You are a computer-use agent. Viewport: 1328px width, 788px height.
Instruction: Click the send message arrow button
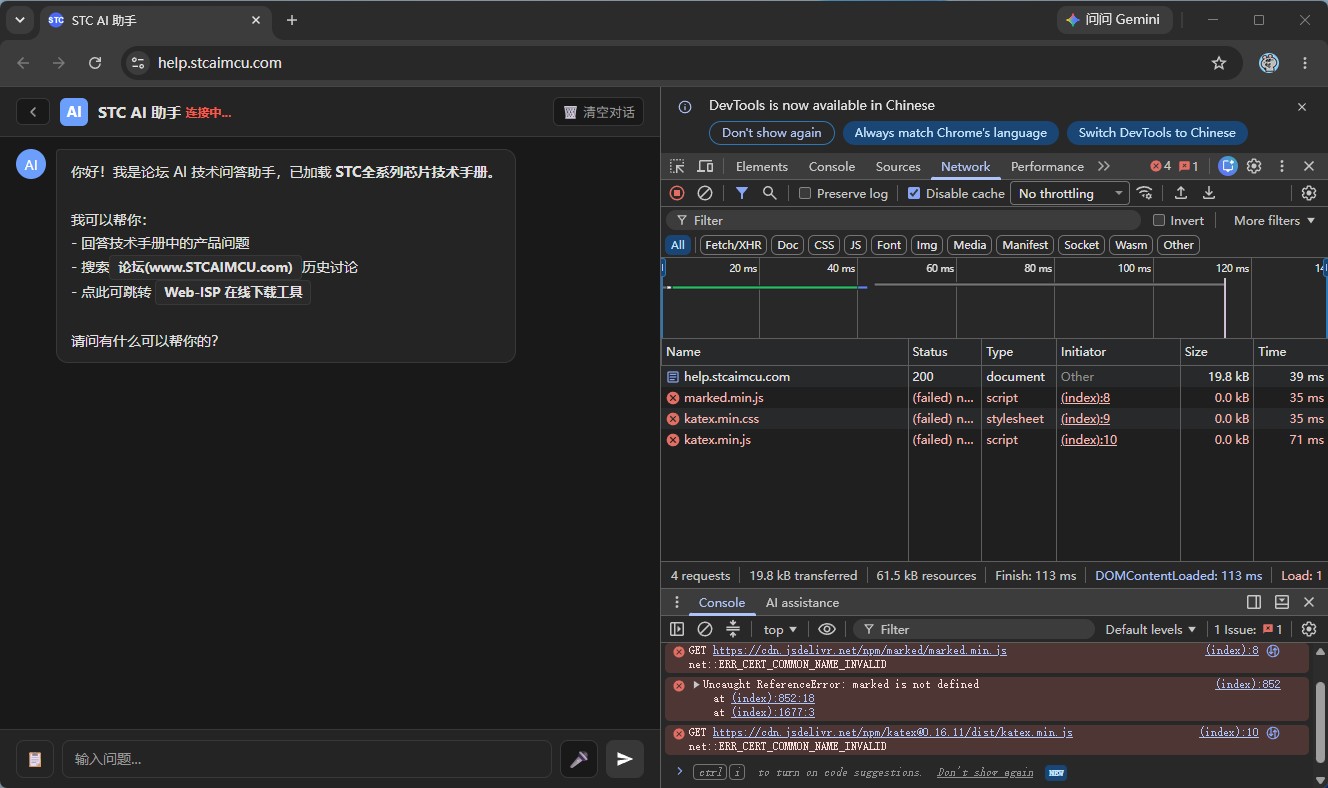point(624,759)
